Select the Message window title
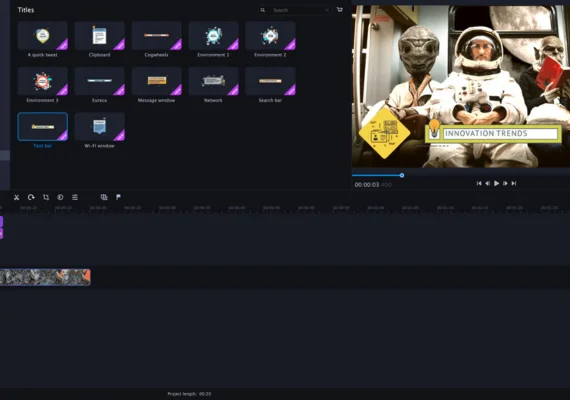Image resolution: width=570 pixels, height=400 pixels. [x=156, y=81]
